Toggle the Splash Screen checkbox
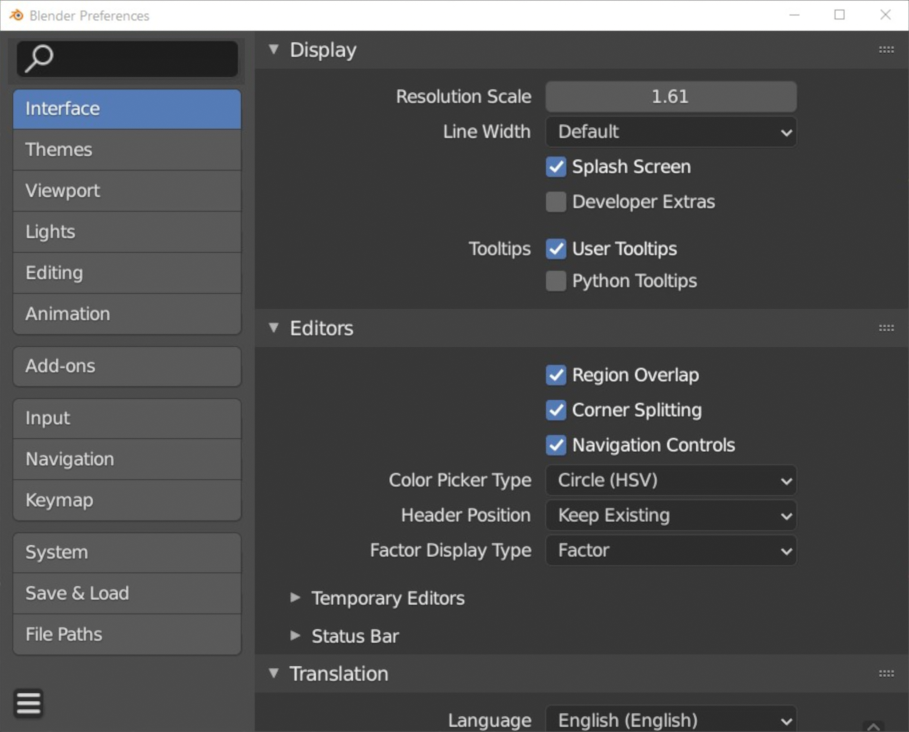 pyautogui.click(x=556, y=167)
